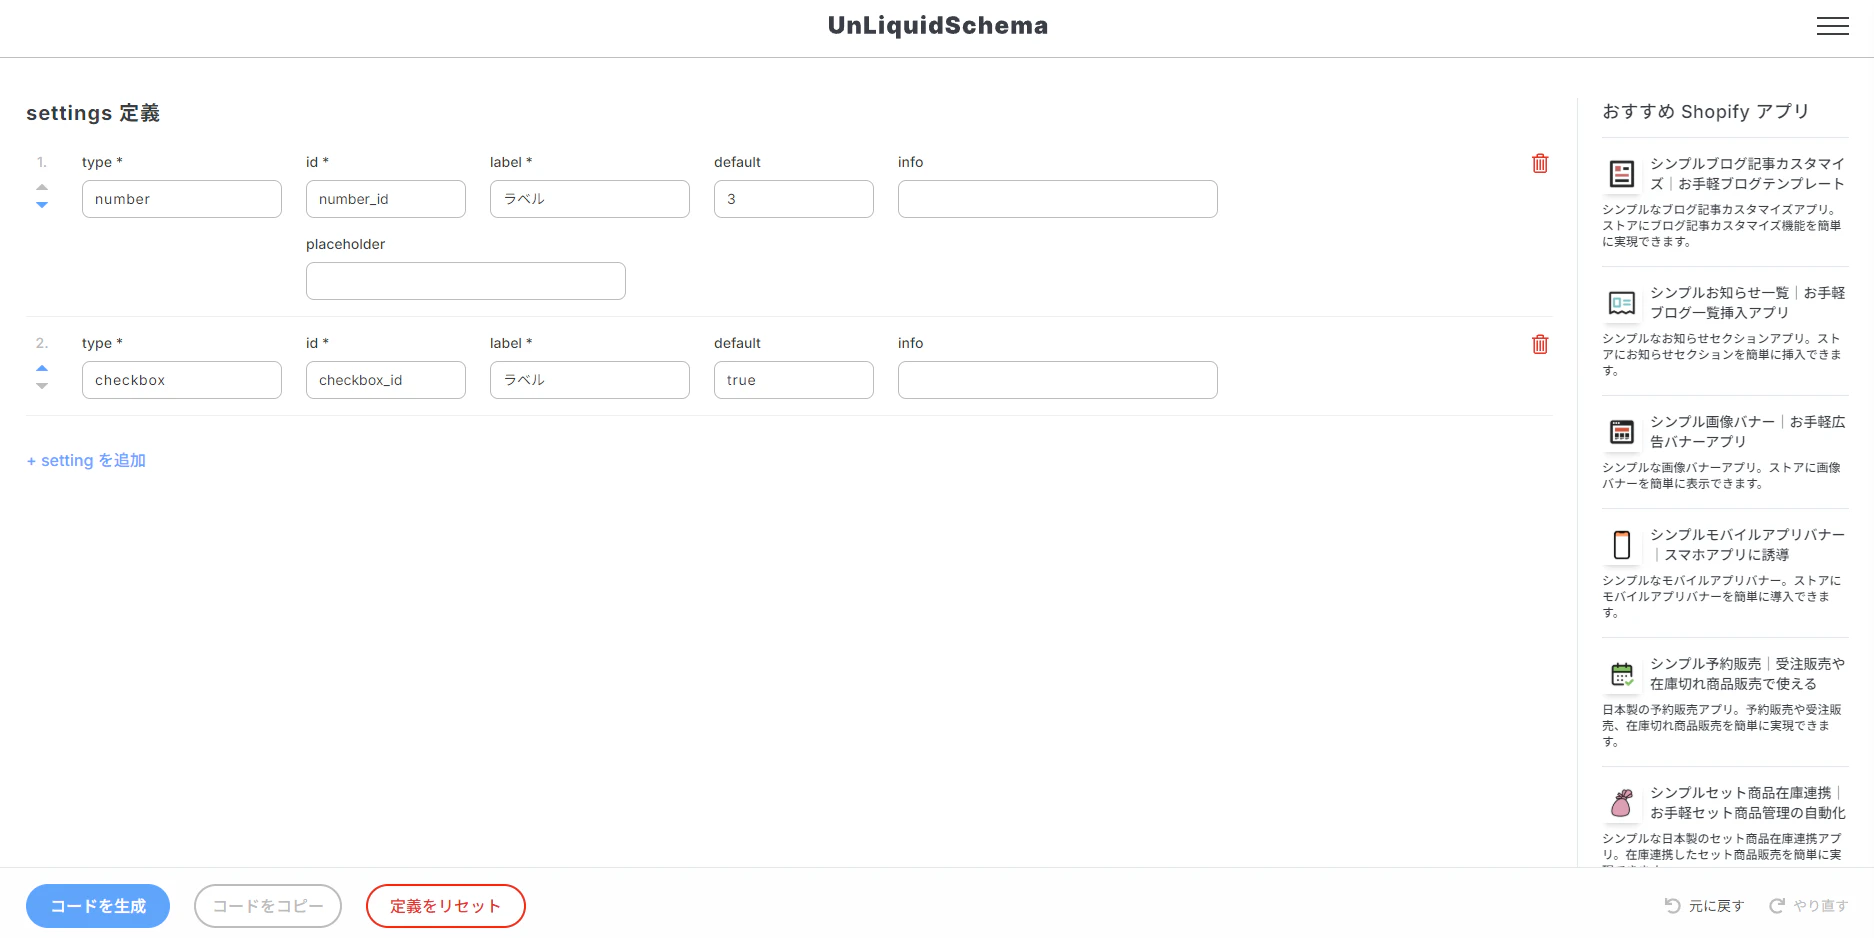Move setting 2 down with arrow

(42, 386)
